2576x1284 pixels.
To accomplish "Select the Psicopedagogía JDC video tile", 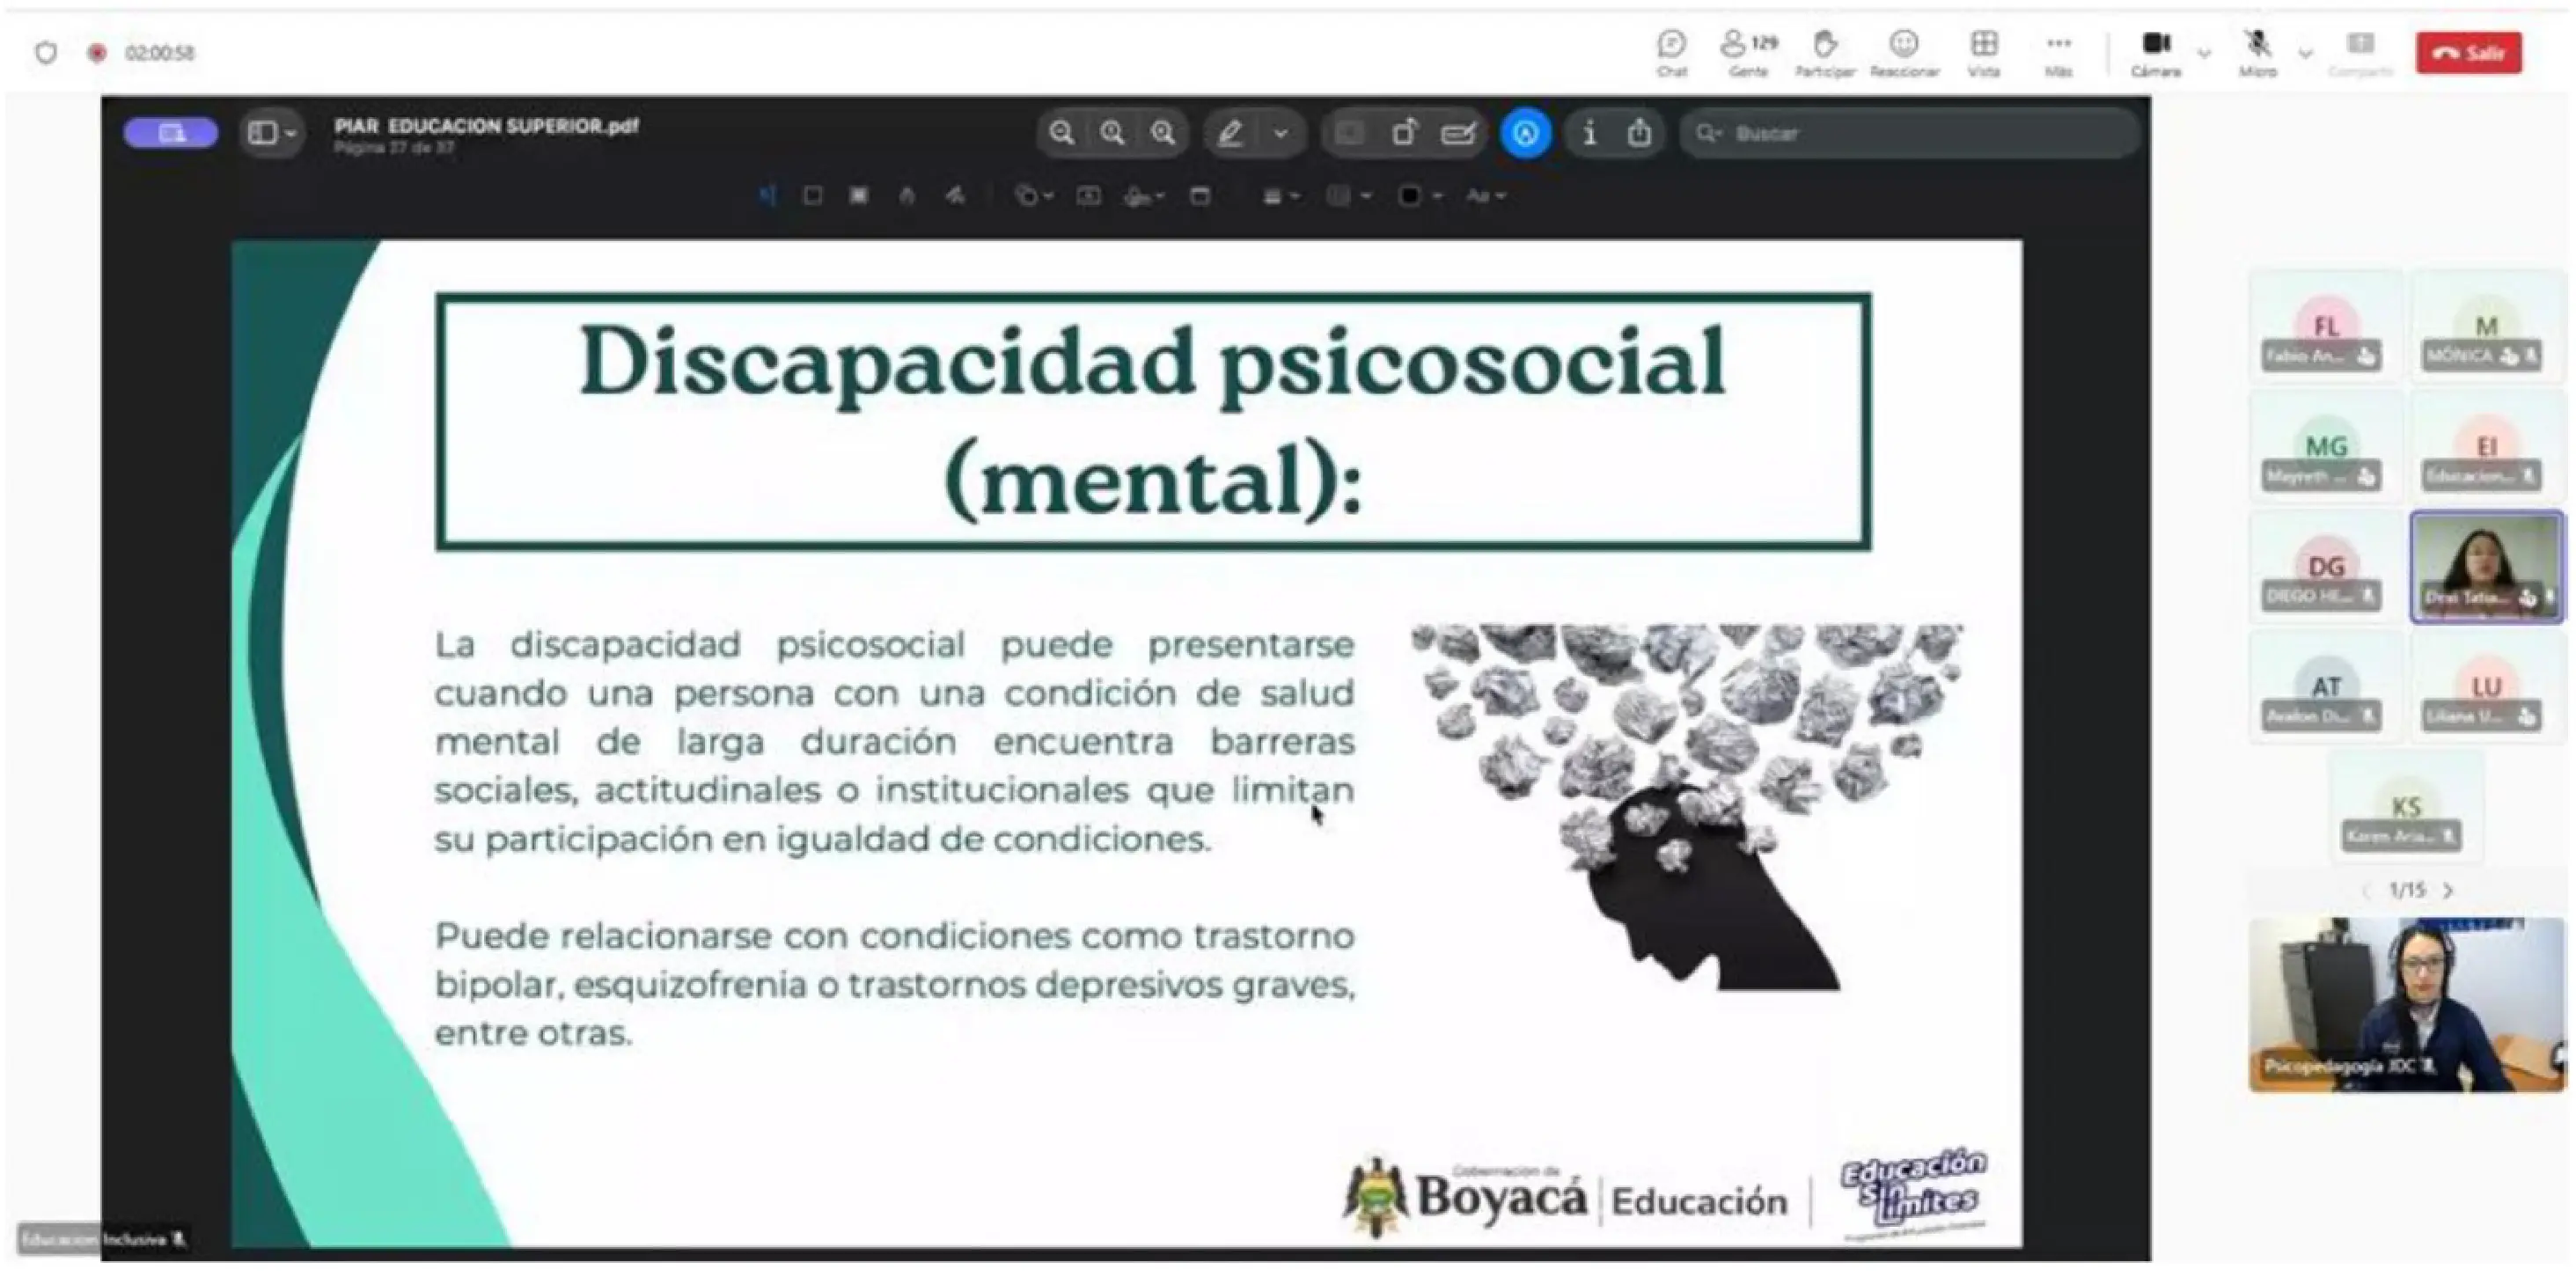I will click(x=2406, y=1004).
